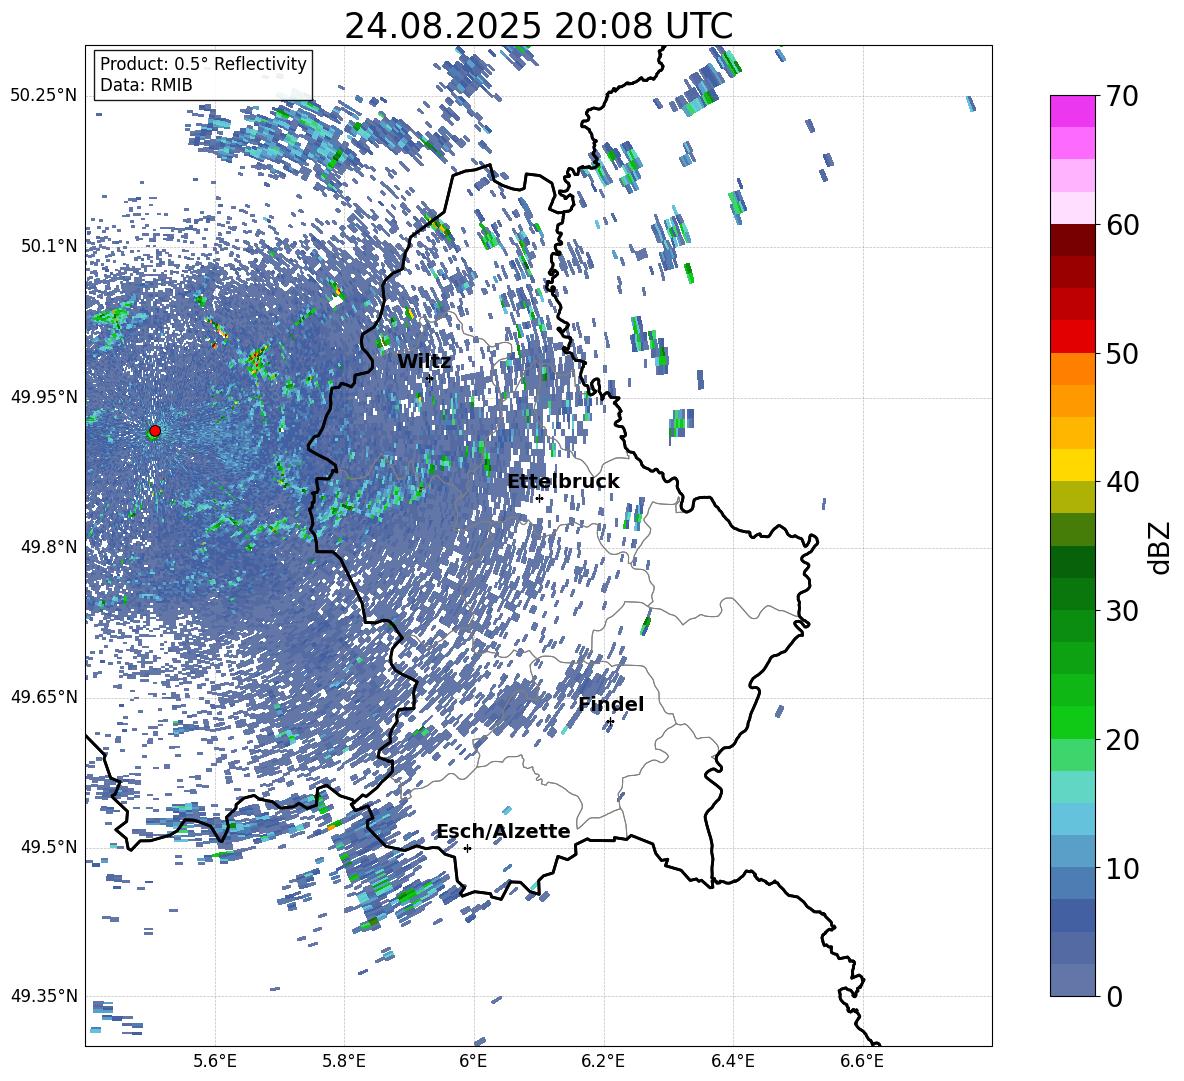The image size is (1184, 1081).
Task: Click the 49.95°N latitude label
Action: click(44, 397)
